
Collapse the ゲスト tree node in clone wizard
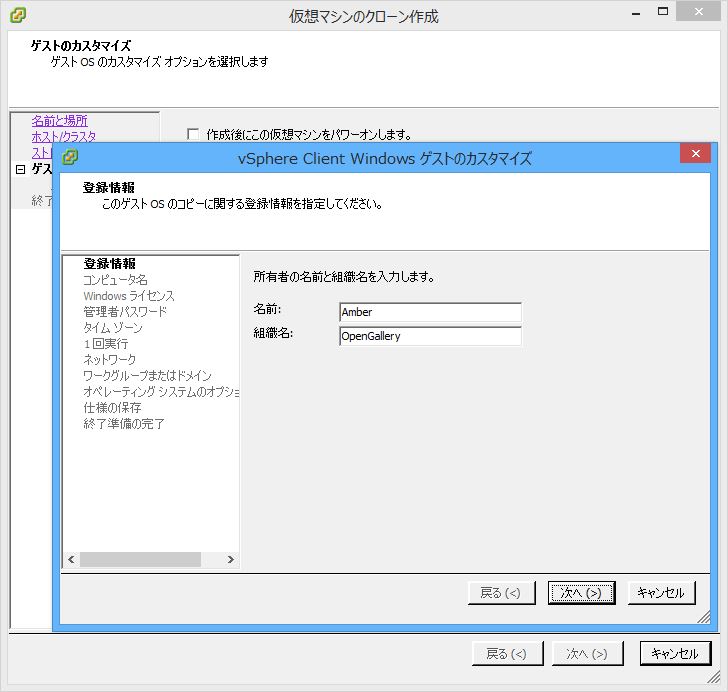[x=20, y=169]
